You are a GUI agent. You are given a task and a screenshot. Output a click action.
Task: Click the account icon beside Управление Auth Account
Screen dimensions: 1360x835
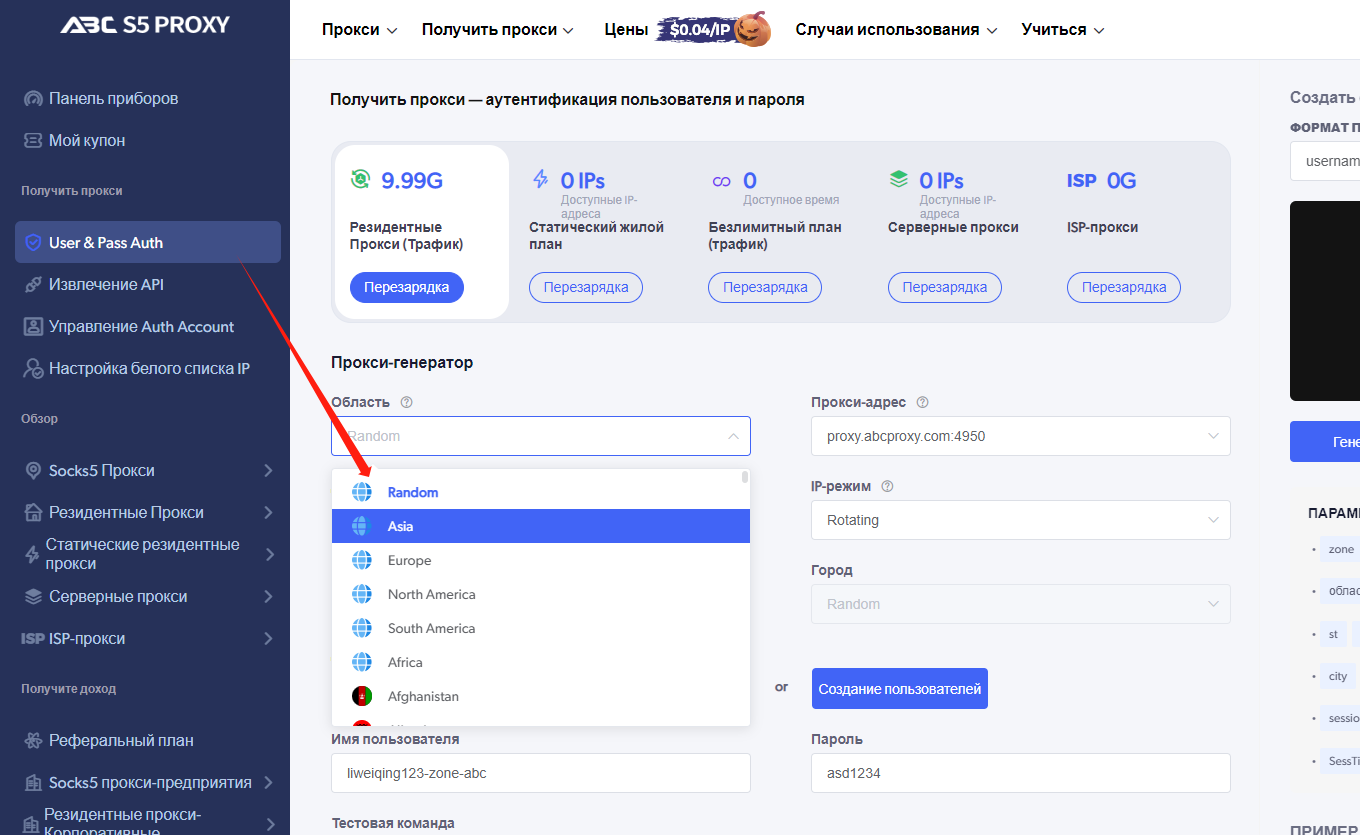click(33, 327)
